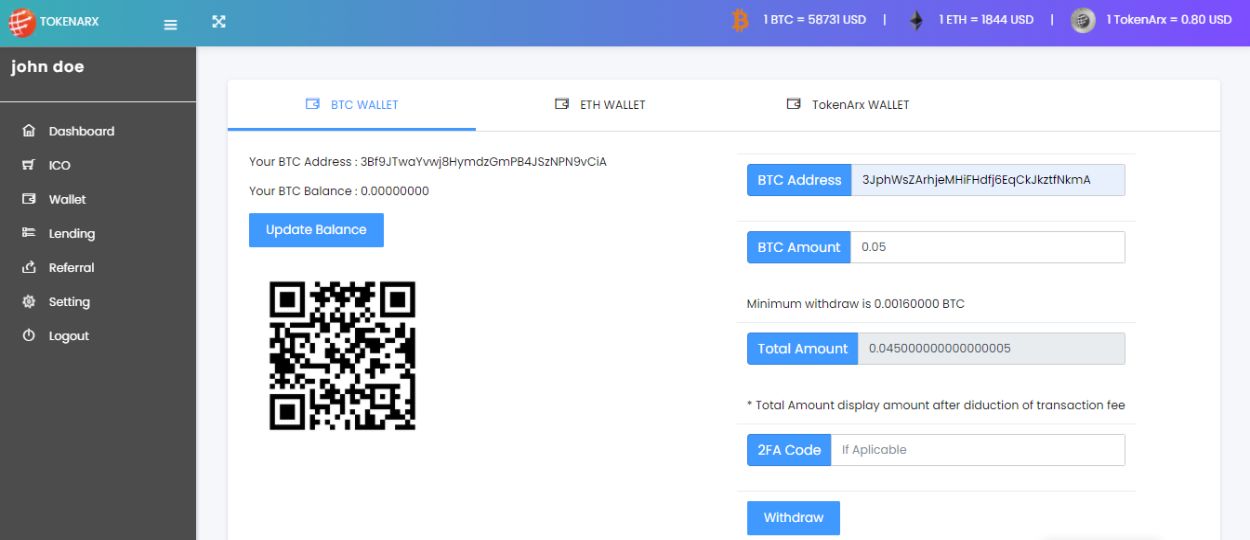Click the Total Amount read-only field
Screen dimensions: 1250x540
pyautogui.click(x=991, y=348)
